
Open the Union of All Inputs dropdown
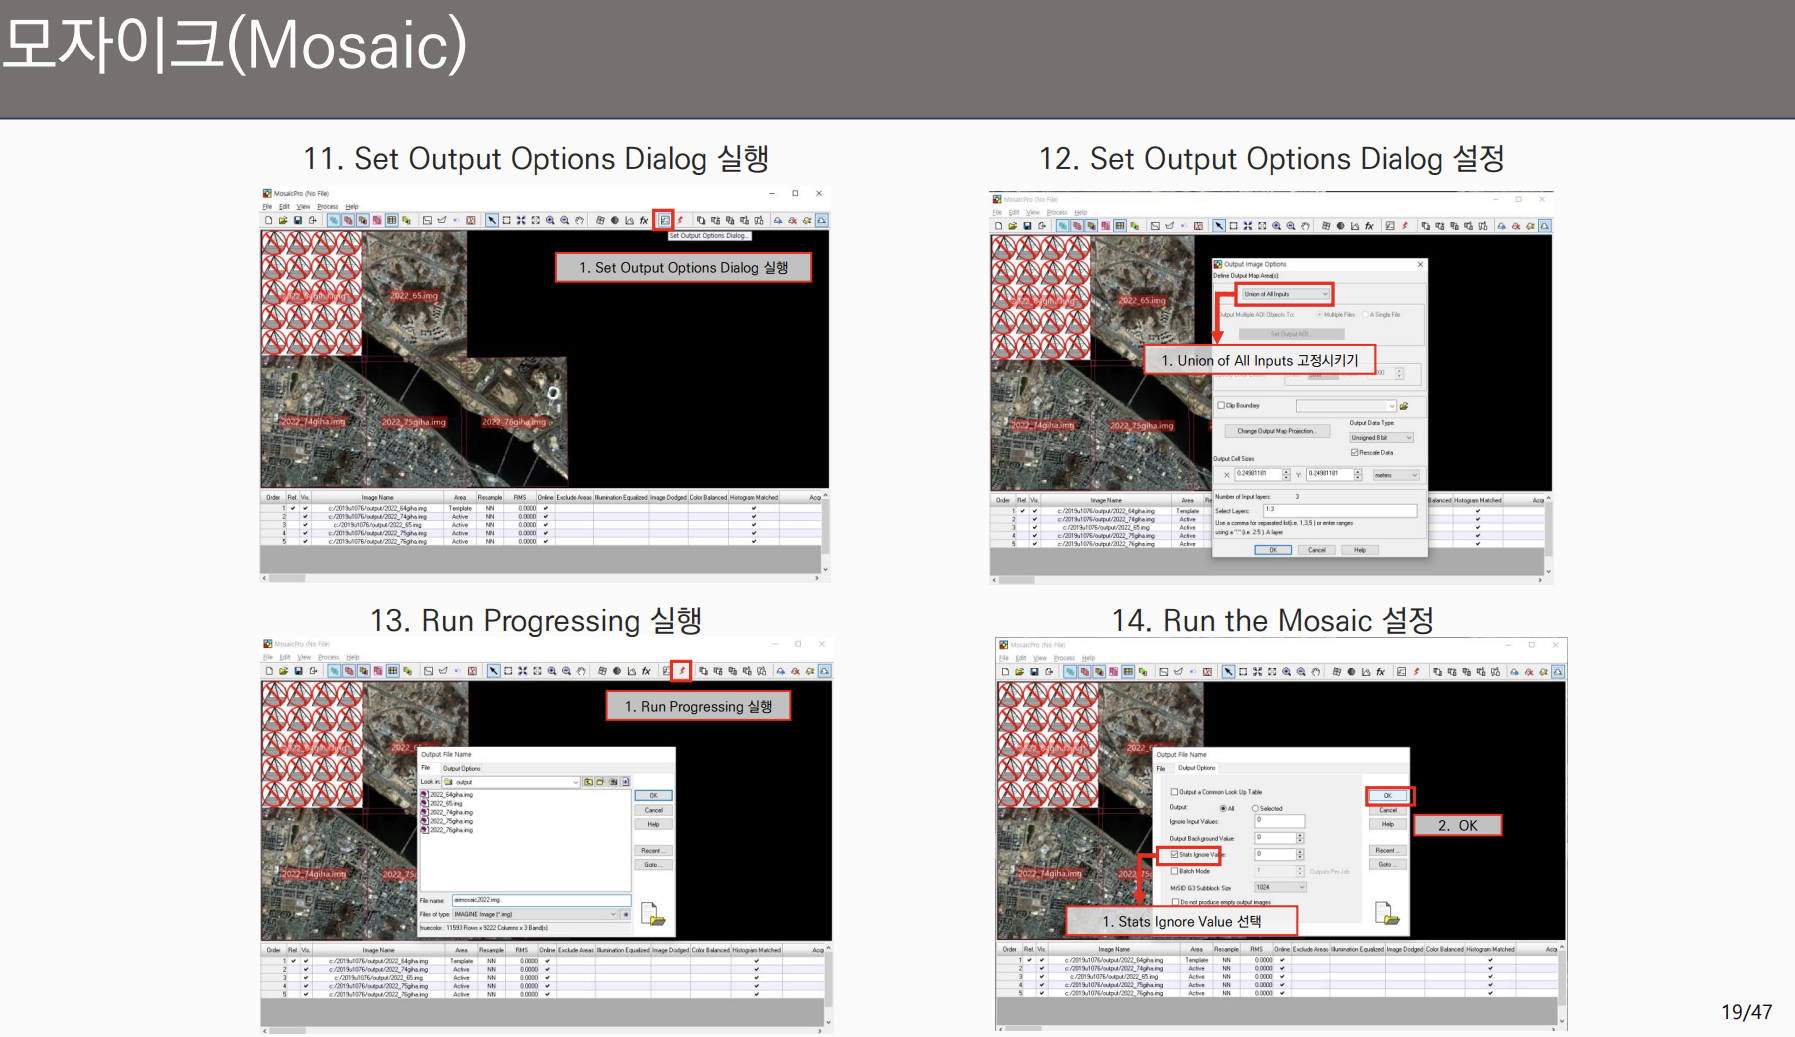(x=1286, y=294)
